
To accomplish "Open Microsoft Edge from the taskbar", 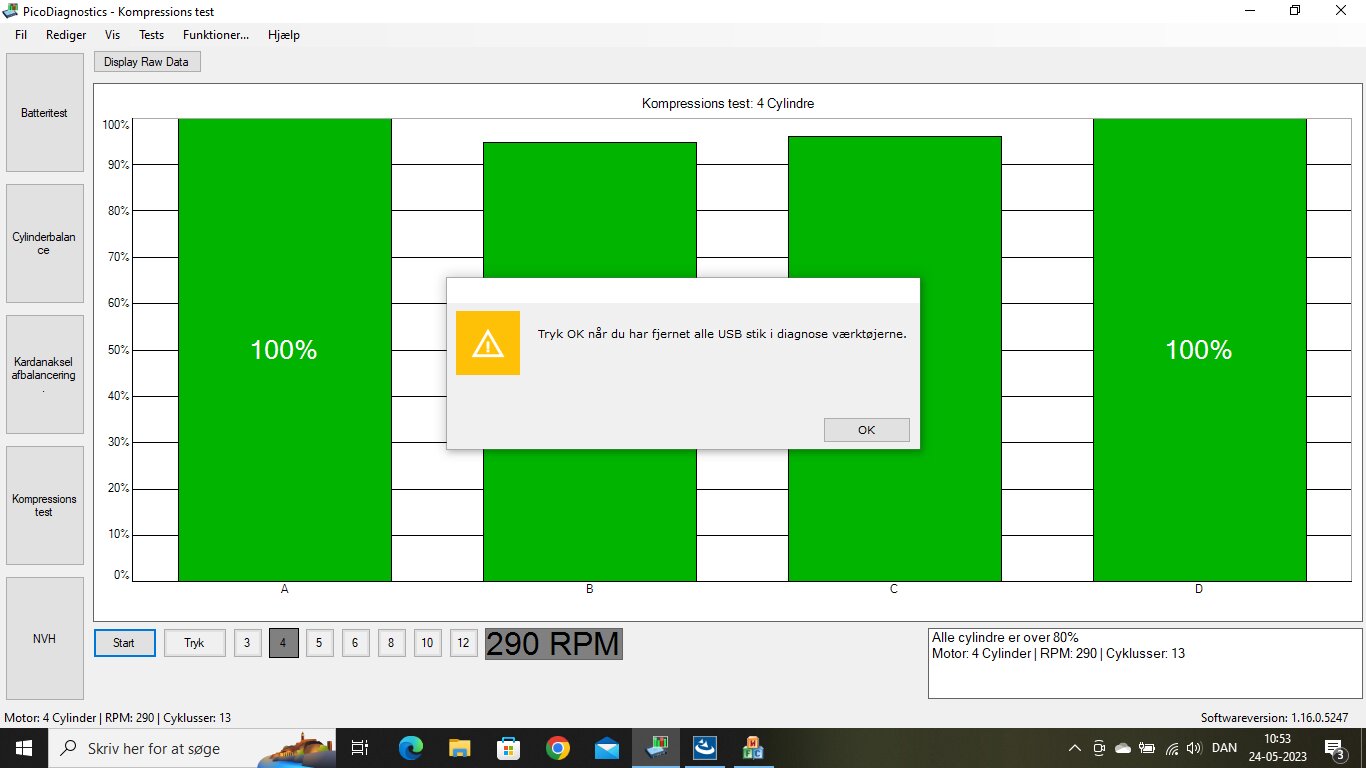I will point(411,748).
